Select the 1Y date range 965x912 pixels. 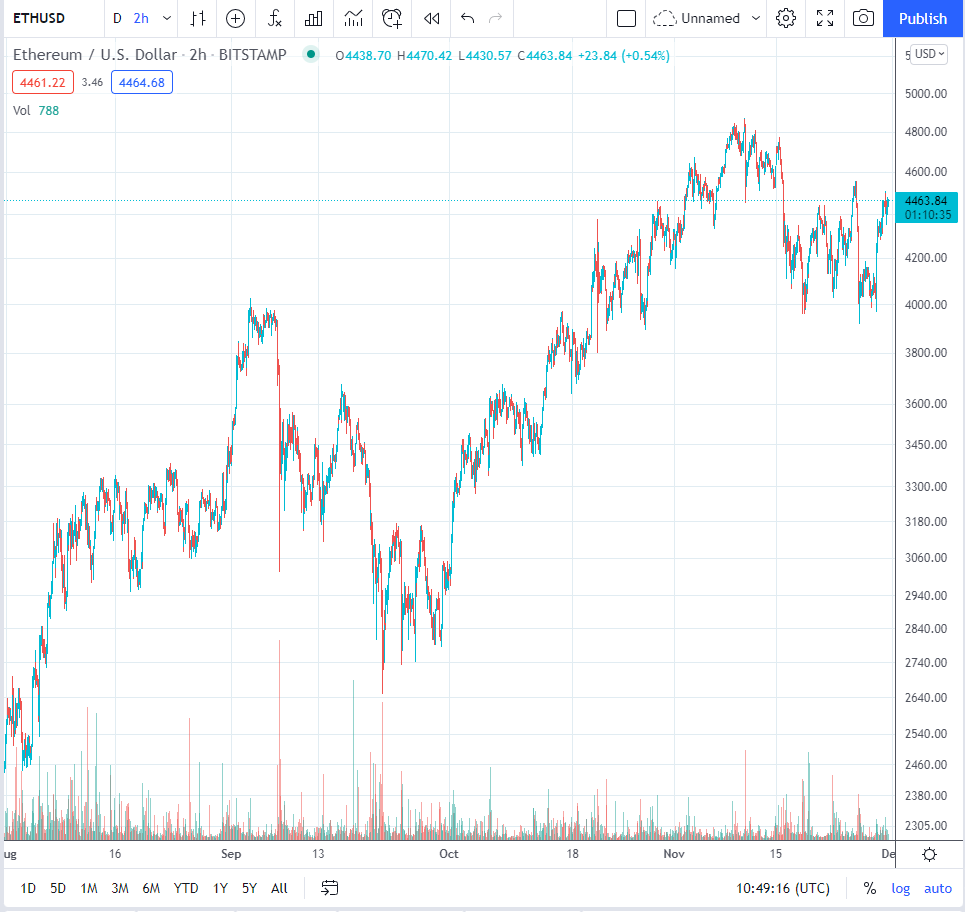pyautogui.click(x=220, y=888)
